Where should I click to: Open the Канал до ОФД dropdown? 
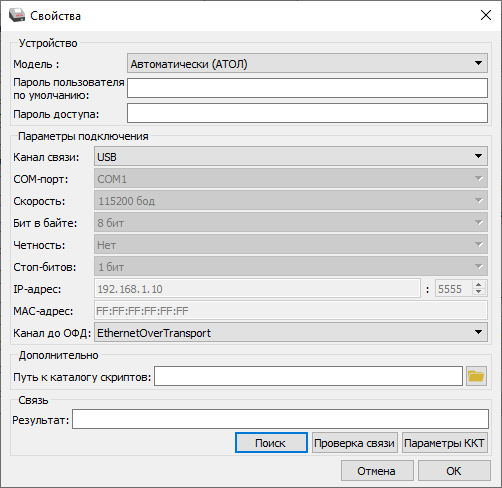(x=291, y=332)
